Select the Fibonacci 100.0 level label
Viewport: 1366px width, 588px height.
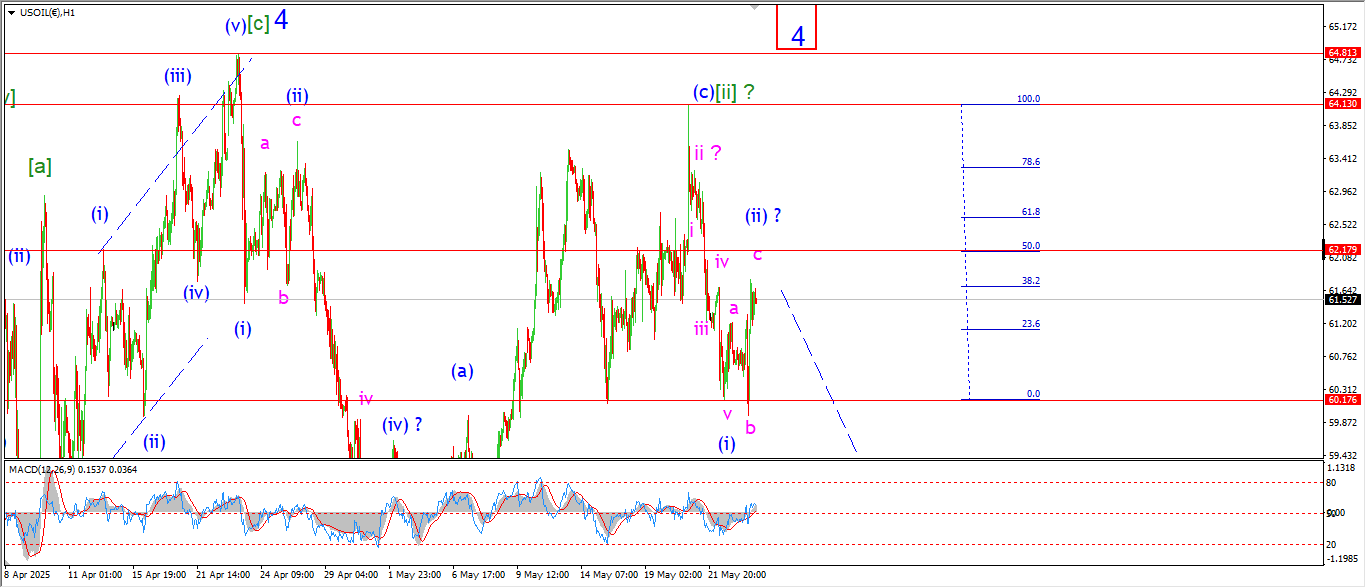(1028, 99)
